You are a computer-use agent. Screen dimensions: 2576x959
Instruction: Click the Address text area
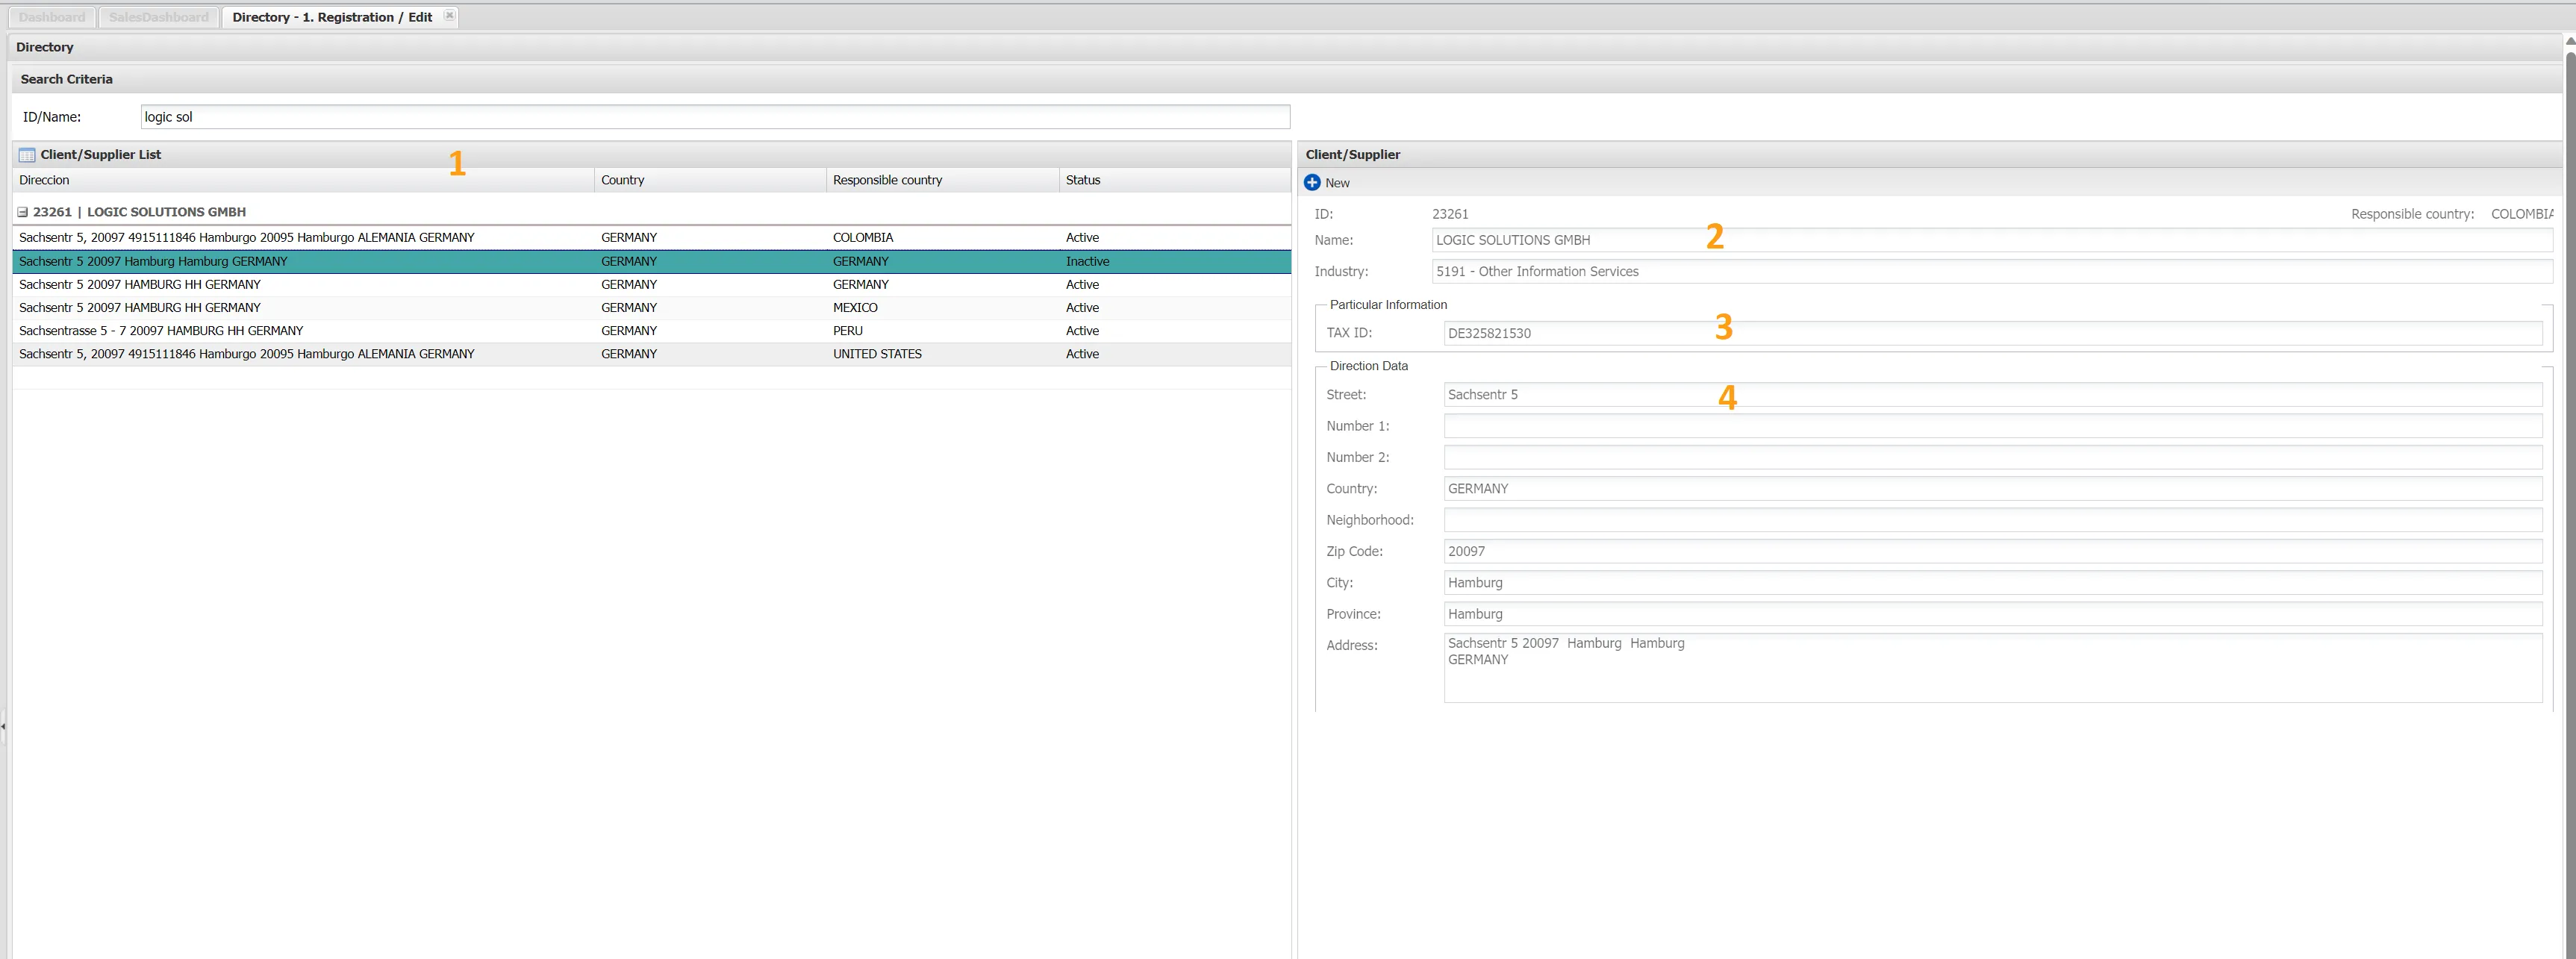(1993, 668)
